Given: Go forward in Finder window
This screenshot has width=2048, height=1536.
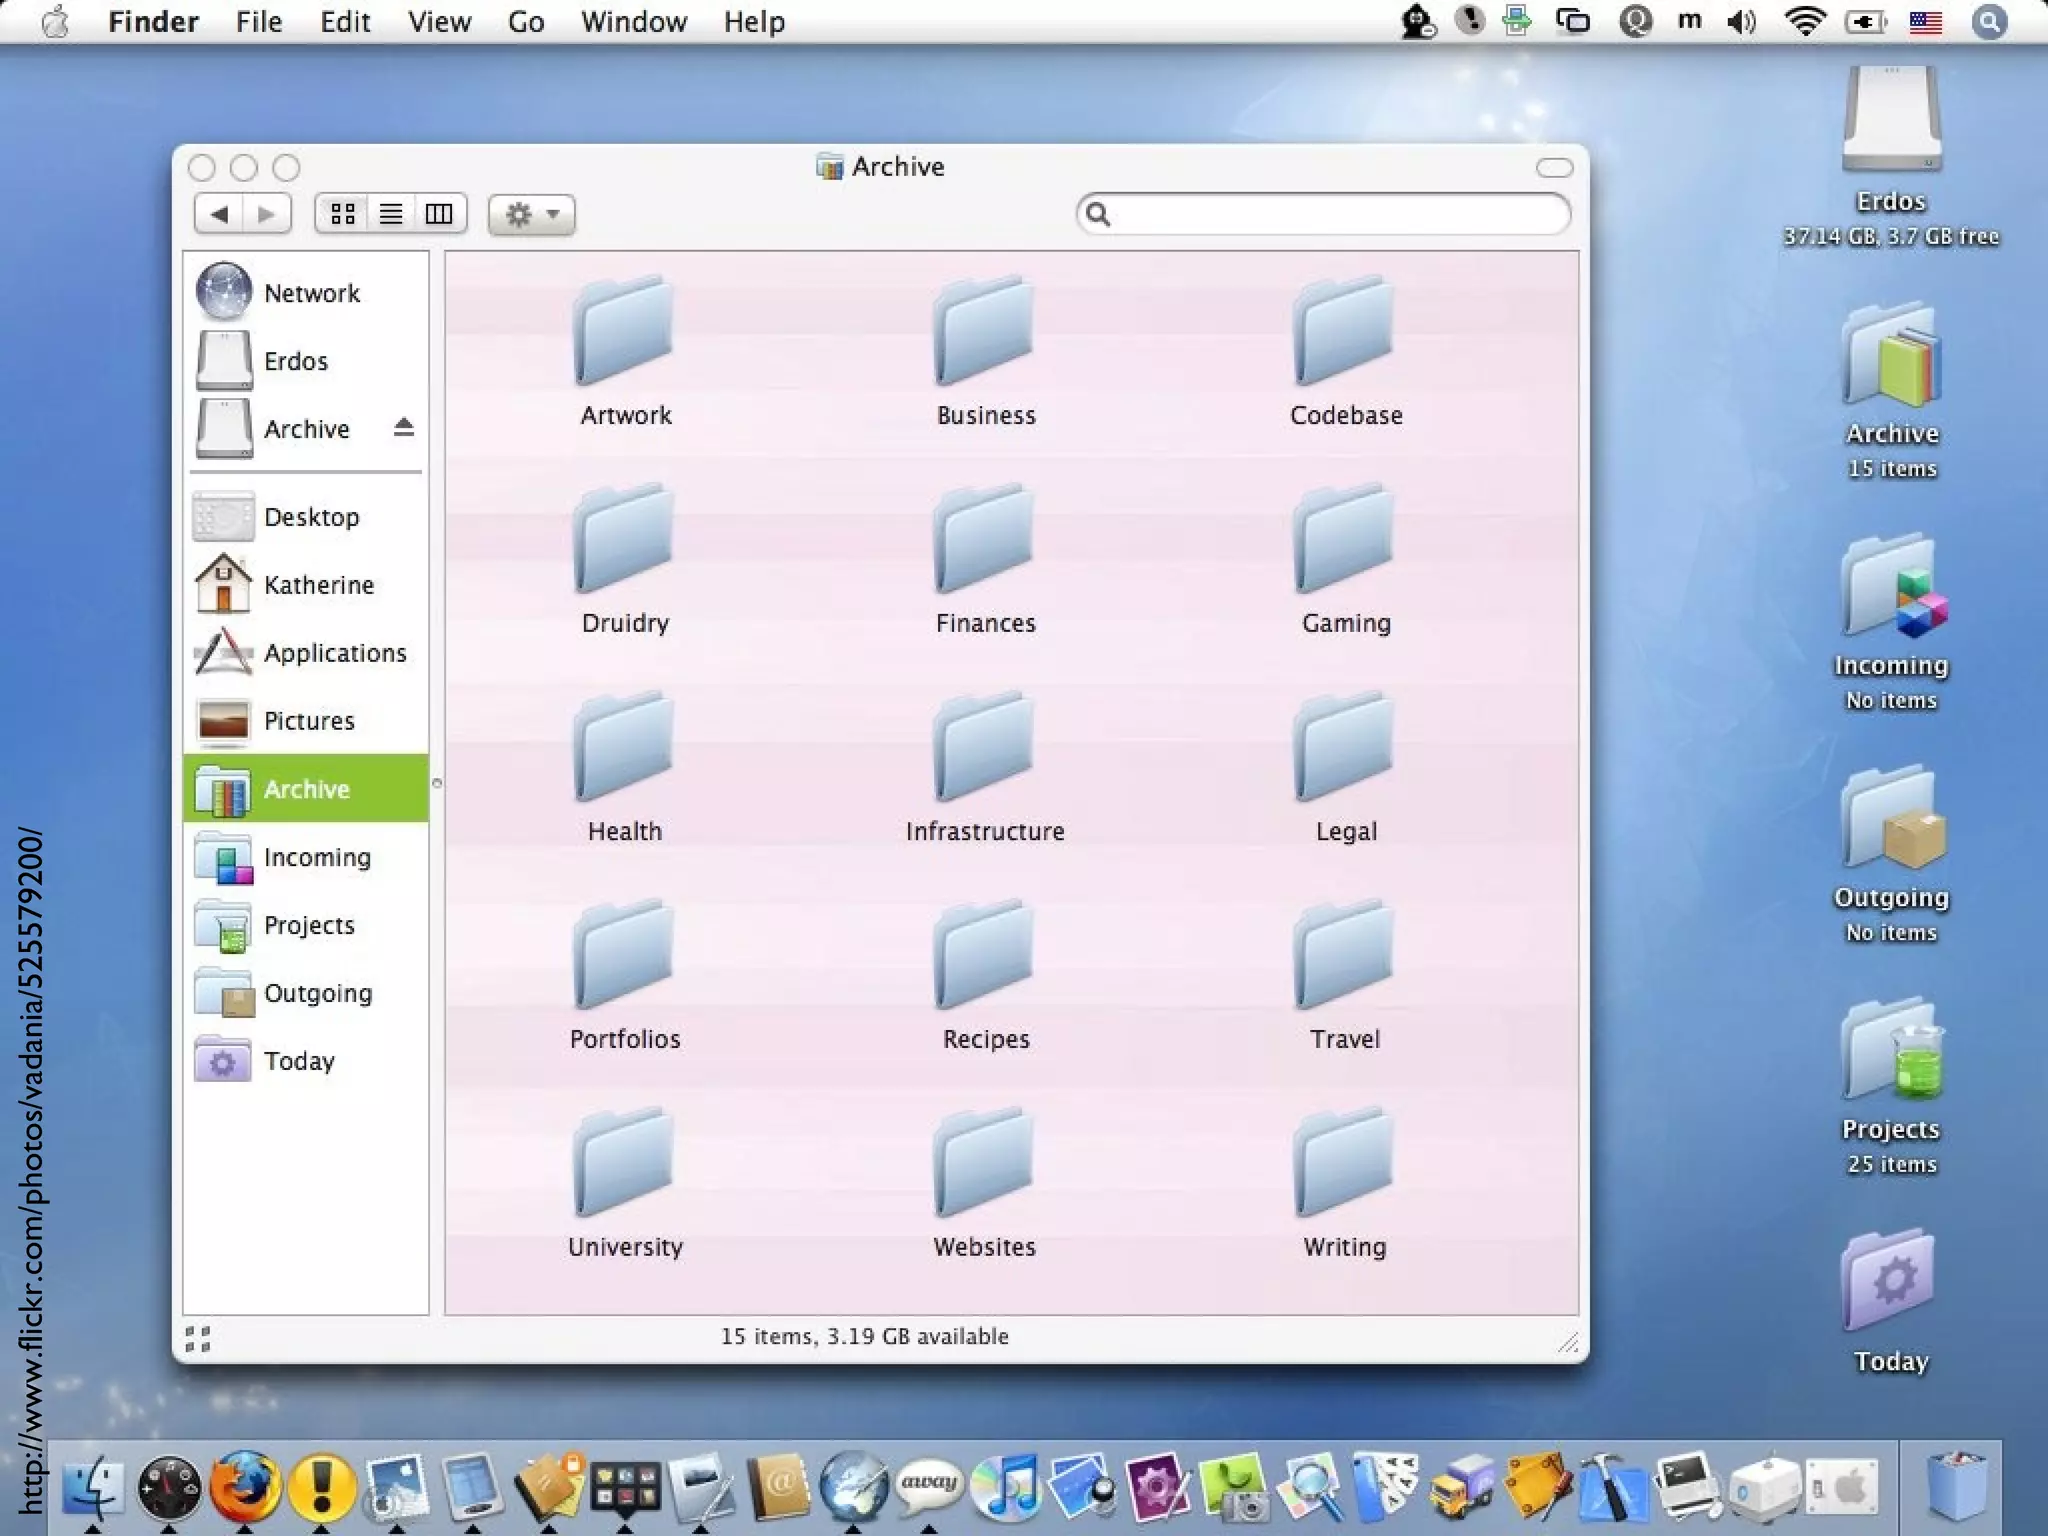Looking at the screenshot, I should (266, 214).
